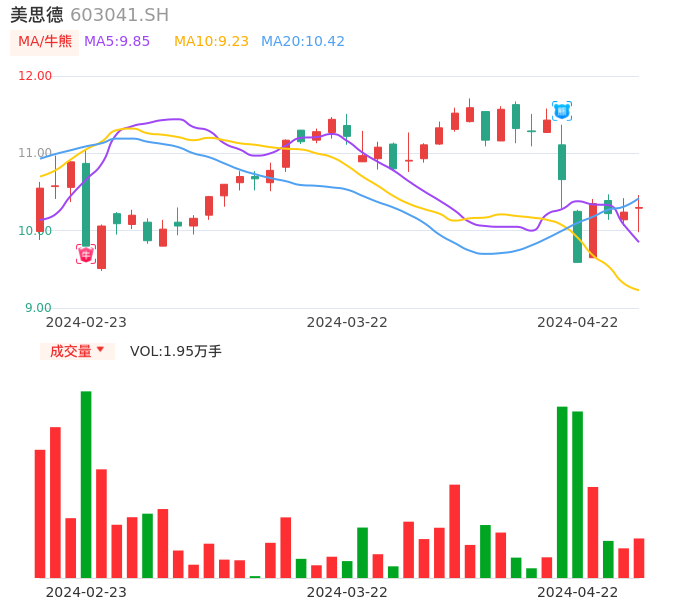Click the pink bull signal marker icon
The width and height of the screenshot is (686, 606).
pyautogui.click(x=86, y=255)
